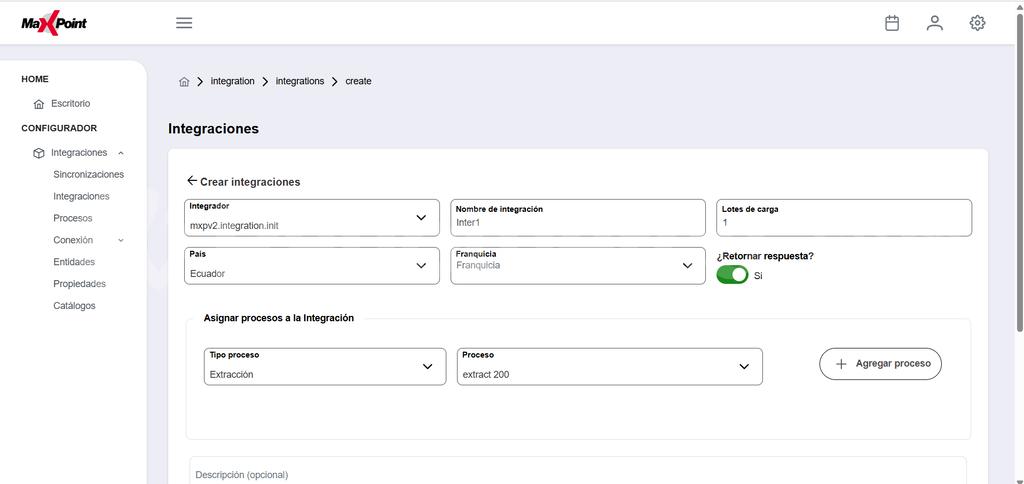Click the Agregar proceso button

click(880, 364)
